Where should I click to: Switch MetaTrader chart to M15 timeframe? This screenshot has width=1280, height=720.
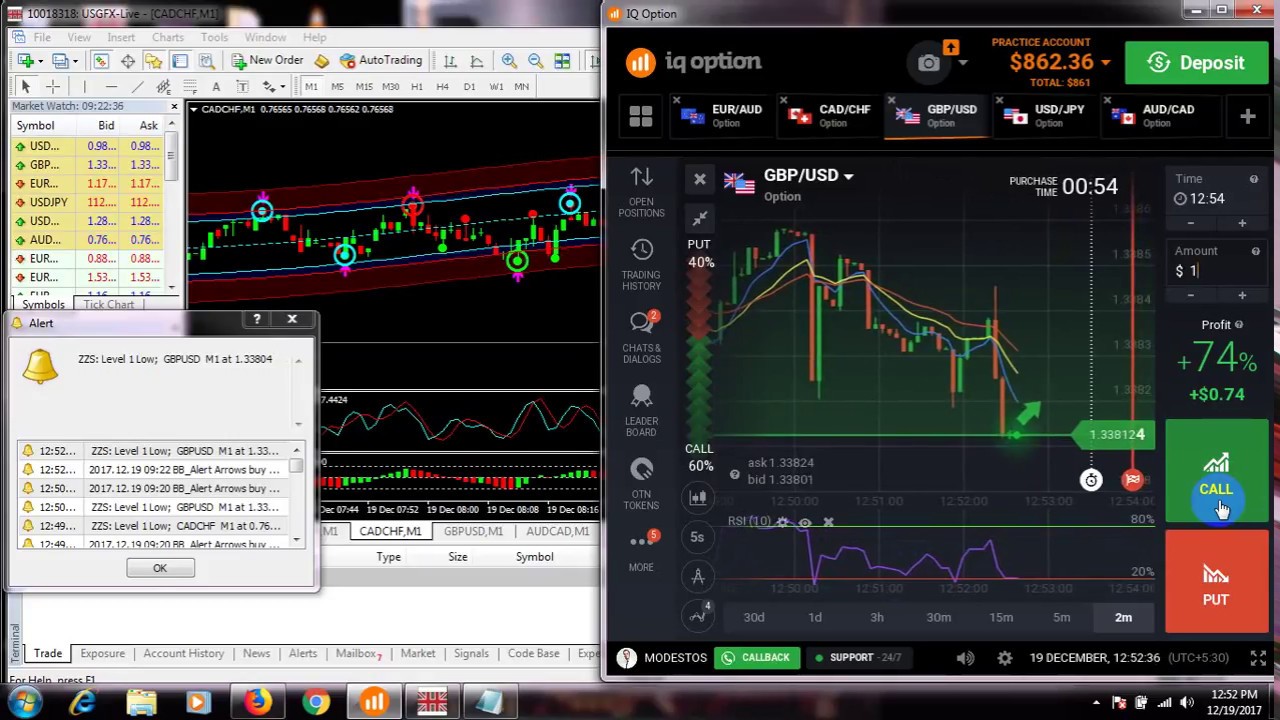[x=364, y=86]
